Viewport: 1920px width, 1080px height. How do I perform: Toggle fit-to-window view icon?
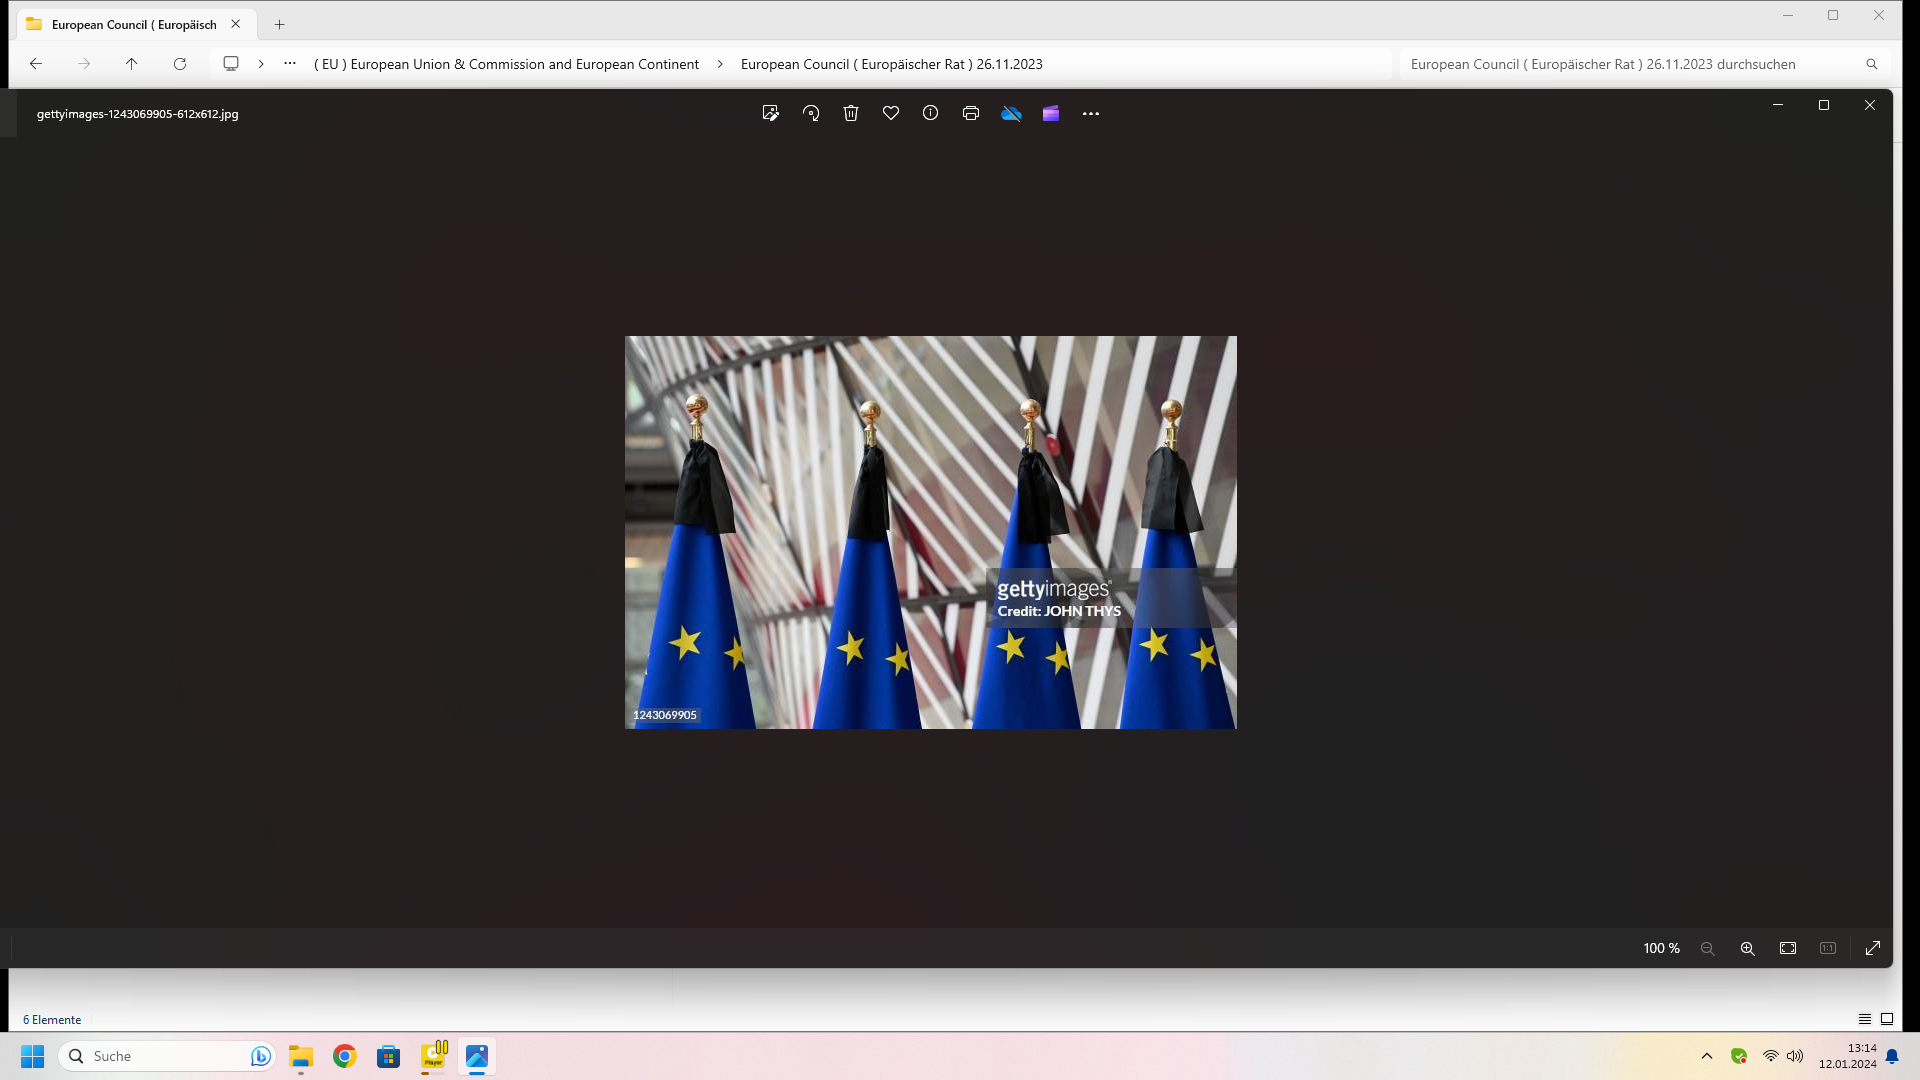(1788, 949)
